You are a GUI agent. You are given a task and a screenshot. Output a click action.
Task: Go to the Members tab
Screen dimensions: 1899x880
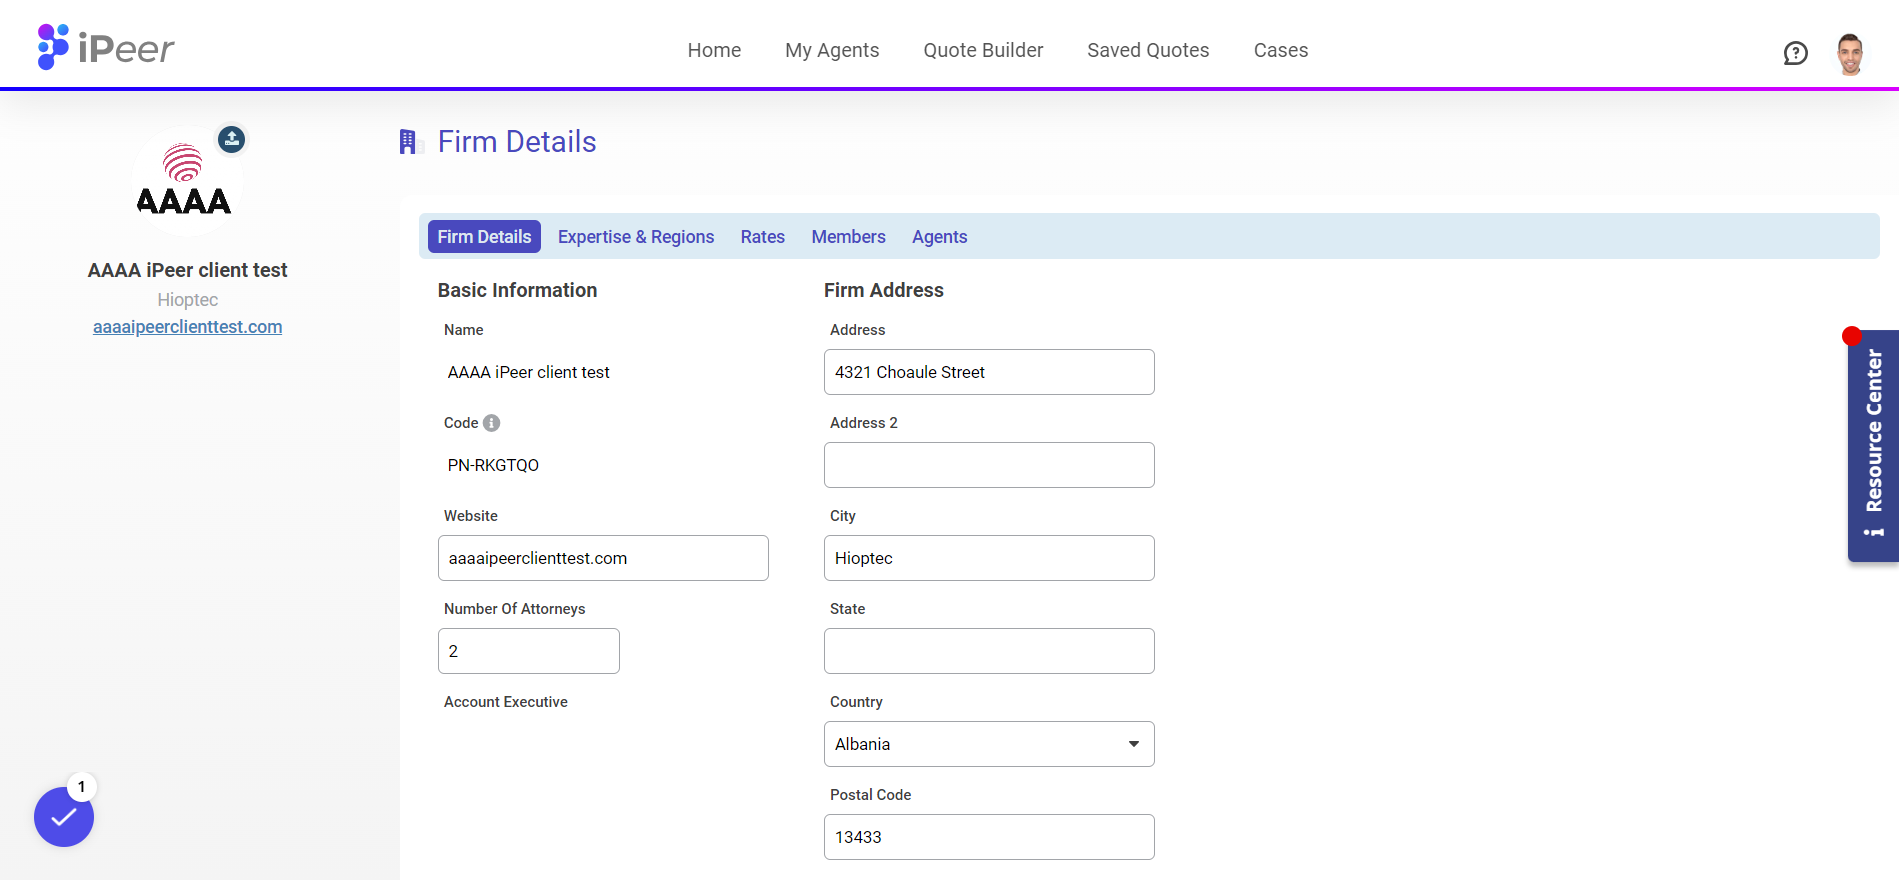(x=848, y=237)
